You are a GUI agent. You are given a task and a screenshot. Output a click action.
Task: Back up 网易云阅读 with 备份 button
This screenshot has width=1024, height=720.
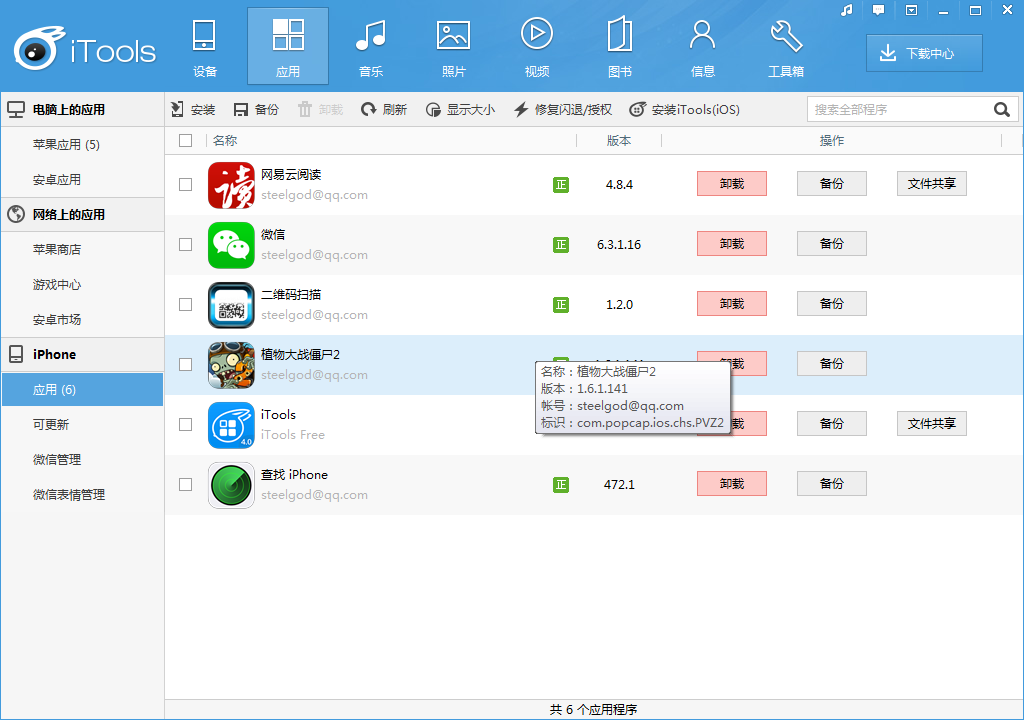(832, 184)
